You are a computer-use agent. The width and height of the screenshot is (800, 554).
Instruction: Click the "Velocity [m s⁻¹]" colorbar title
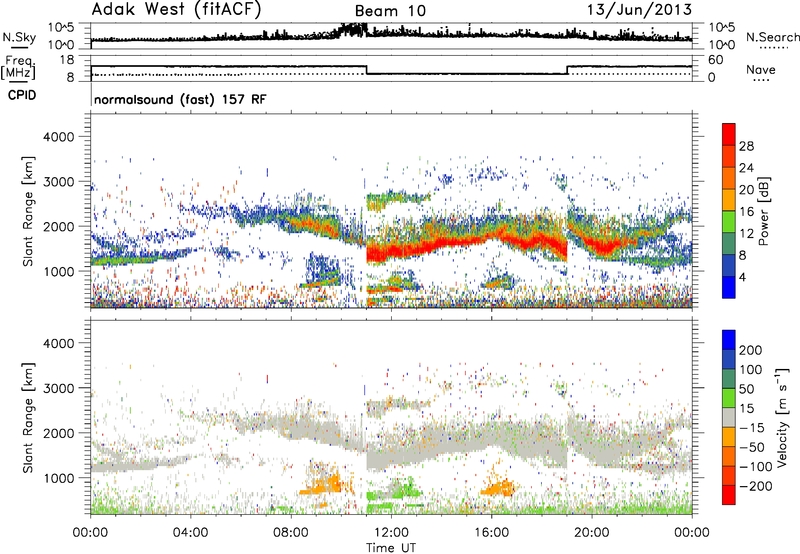point(781,417)
